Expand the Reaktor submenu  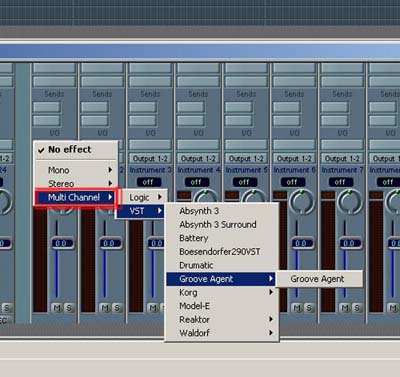point(221,319)
